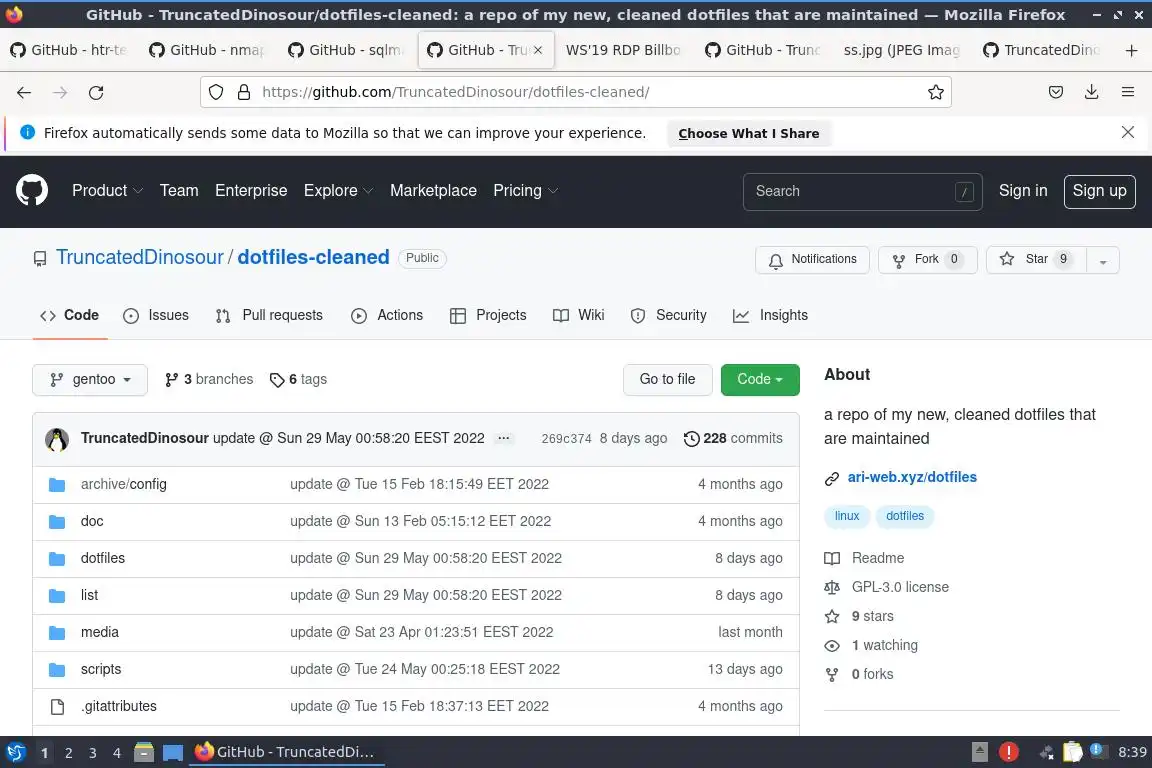Open the 6 tags link

298,379
